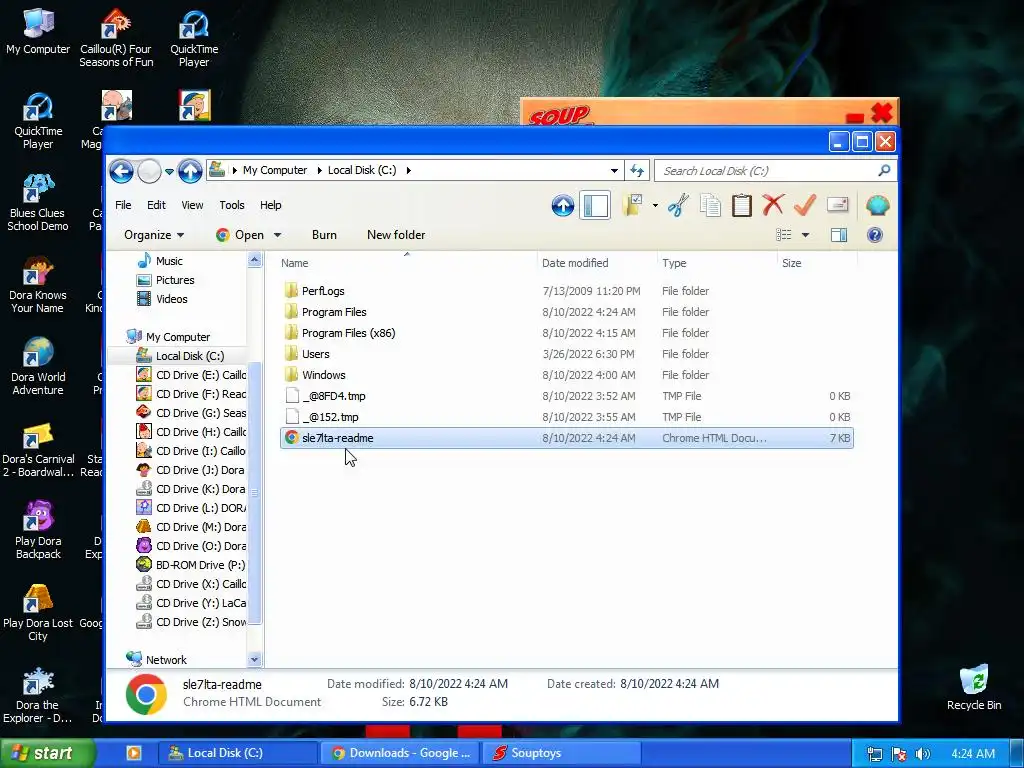Open the recent pages dropdown beside the Forward button
The height and width of the screenshot is (768, 1024).
169,172
